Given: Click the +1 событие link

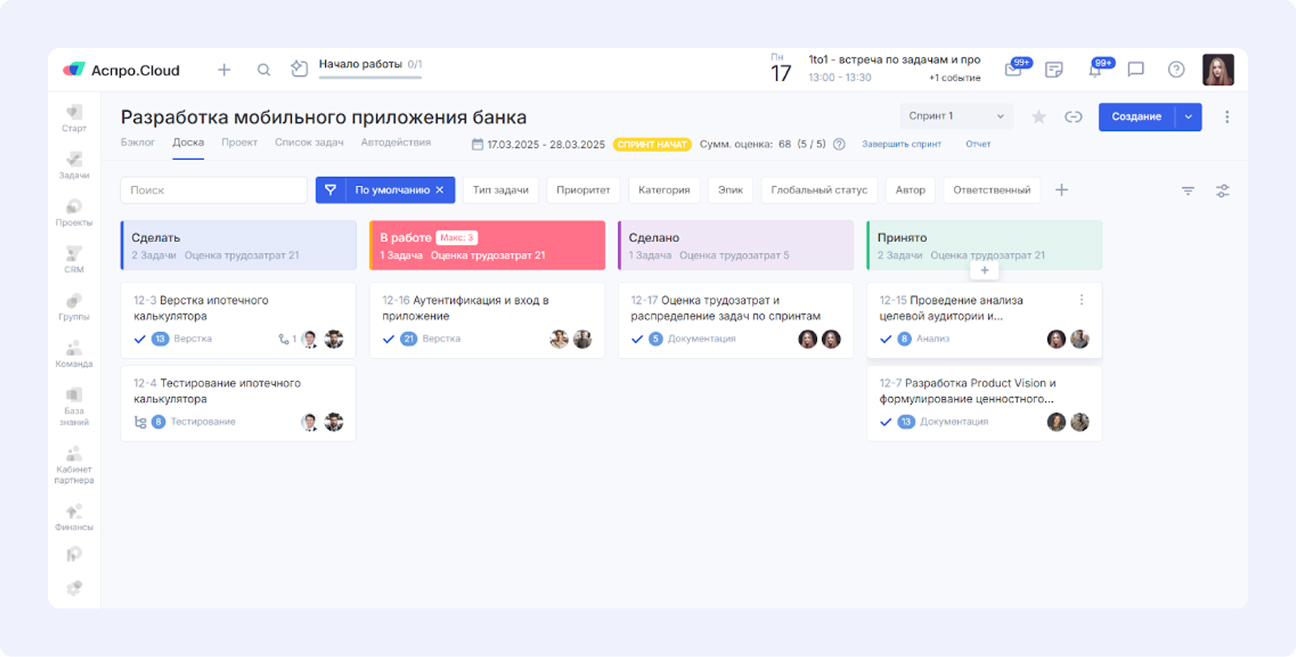Looking at the screenshot, I should point(954,78).
